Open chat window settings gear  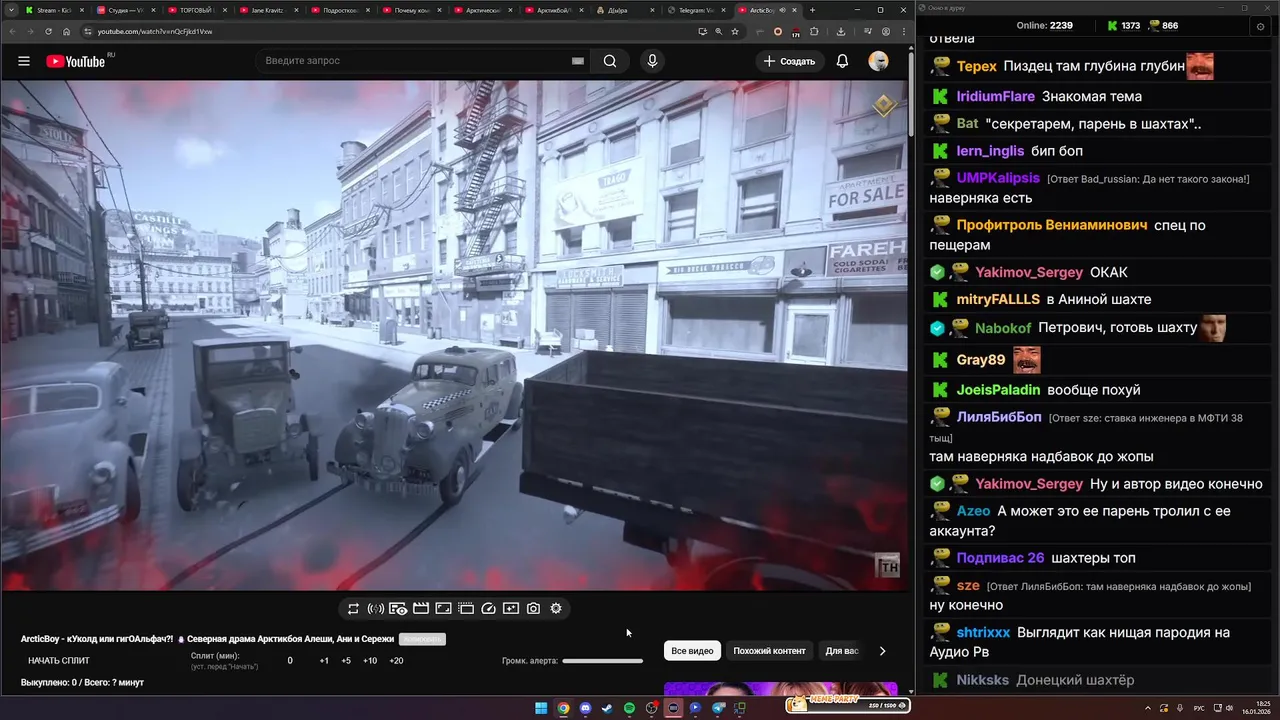click(x=1260, y=26)
